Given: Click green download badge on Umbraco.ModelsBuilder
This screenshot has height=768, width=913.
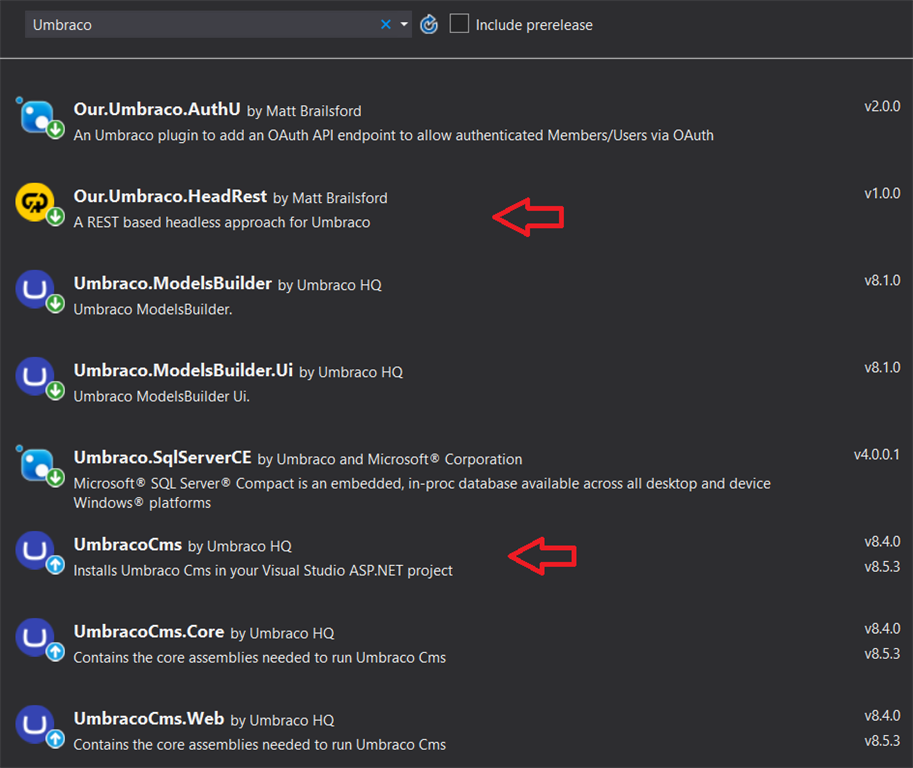Looking at the screenshot, I should pyautogui.click(x=55, y=303).
